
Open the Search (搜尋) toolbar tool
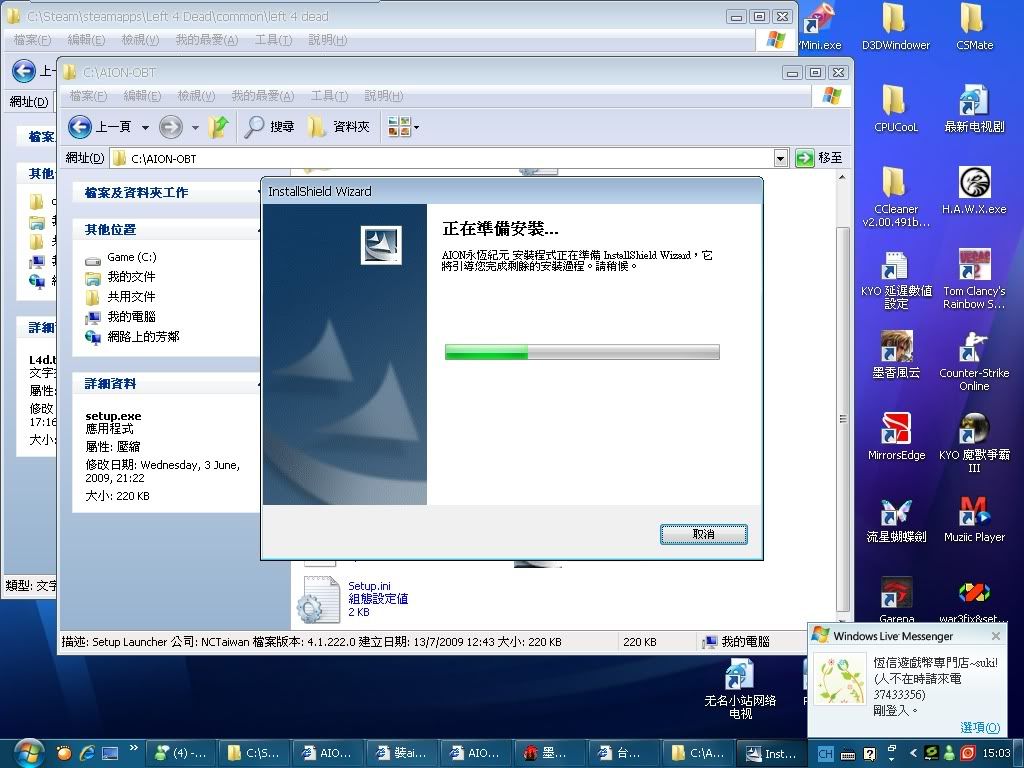[270, 127]
